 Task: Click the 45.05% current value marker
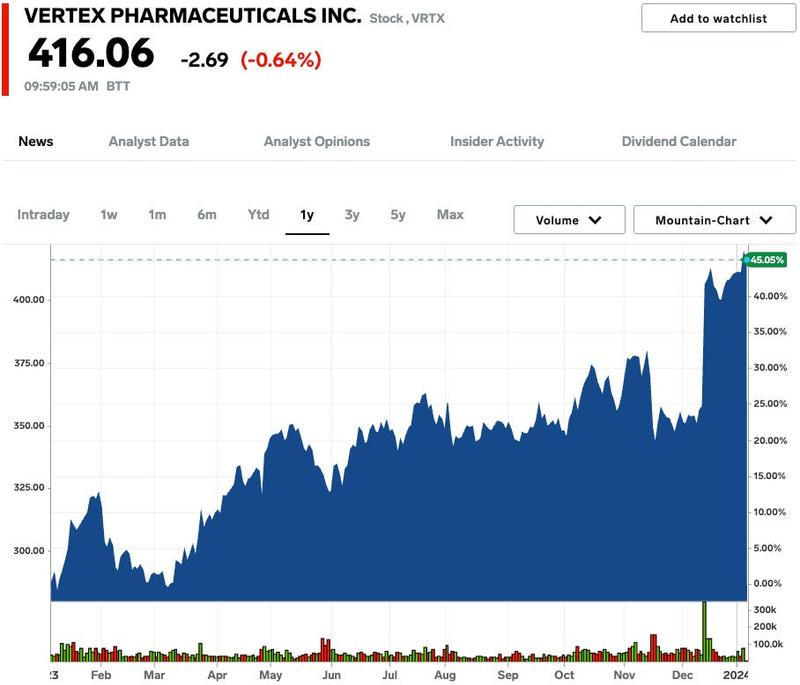pos(765,260)
